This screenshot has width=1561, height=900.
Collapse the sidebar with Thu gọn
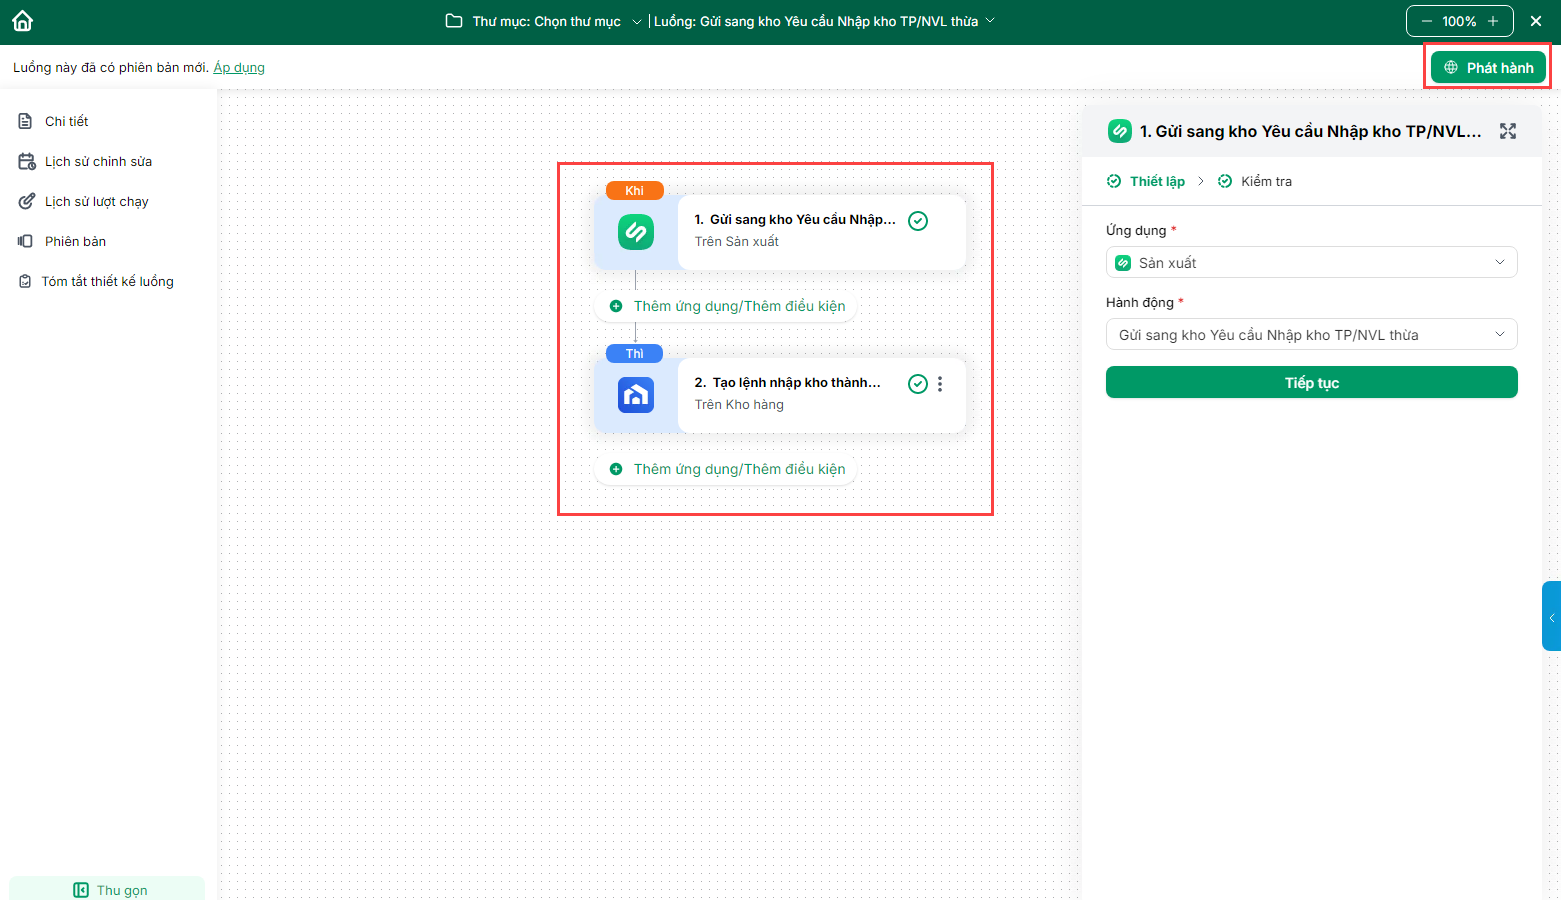110,889
